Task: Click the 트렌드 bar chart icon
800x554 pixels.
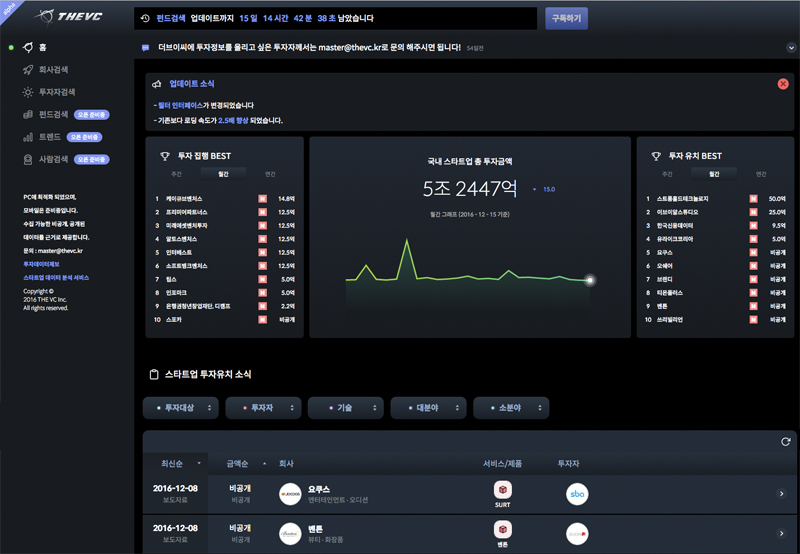Action: click(30, 136)
